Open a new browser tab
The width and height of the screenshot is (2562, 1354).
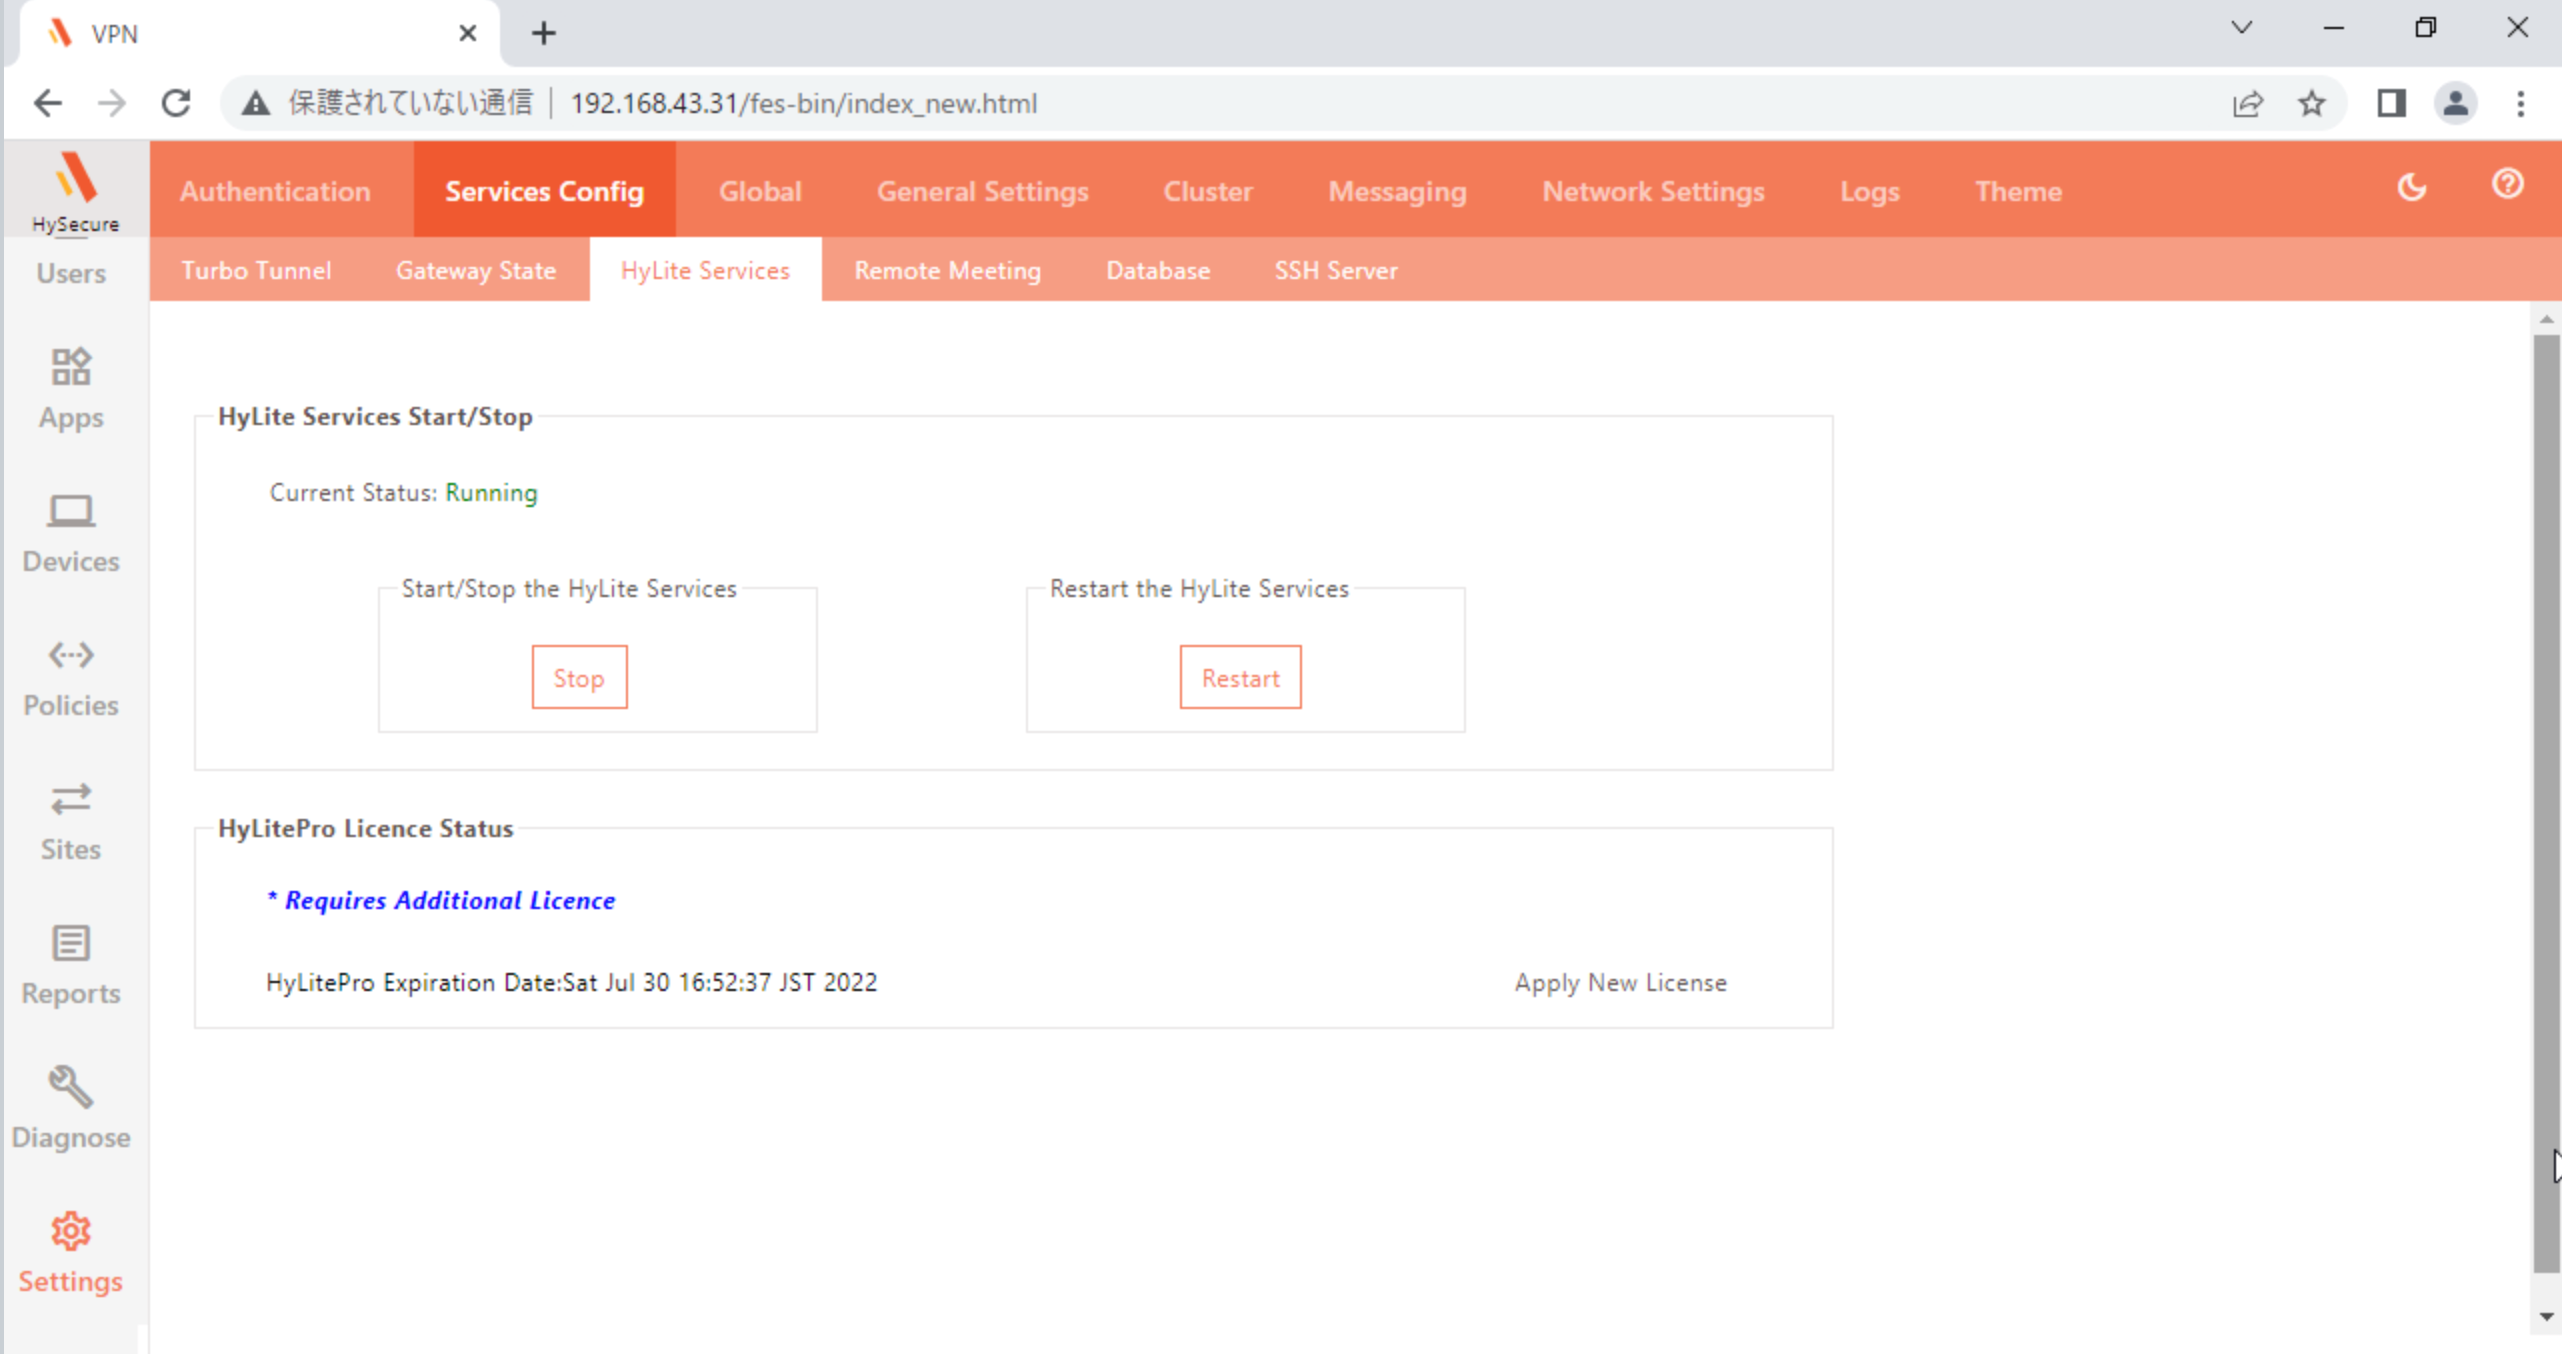543,33
